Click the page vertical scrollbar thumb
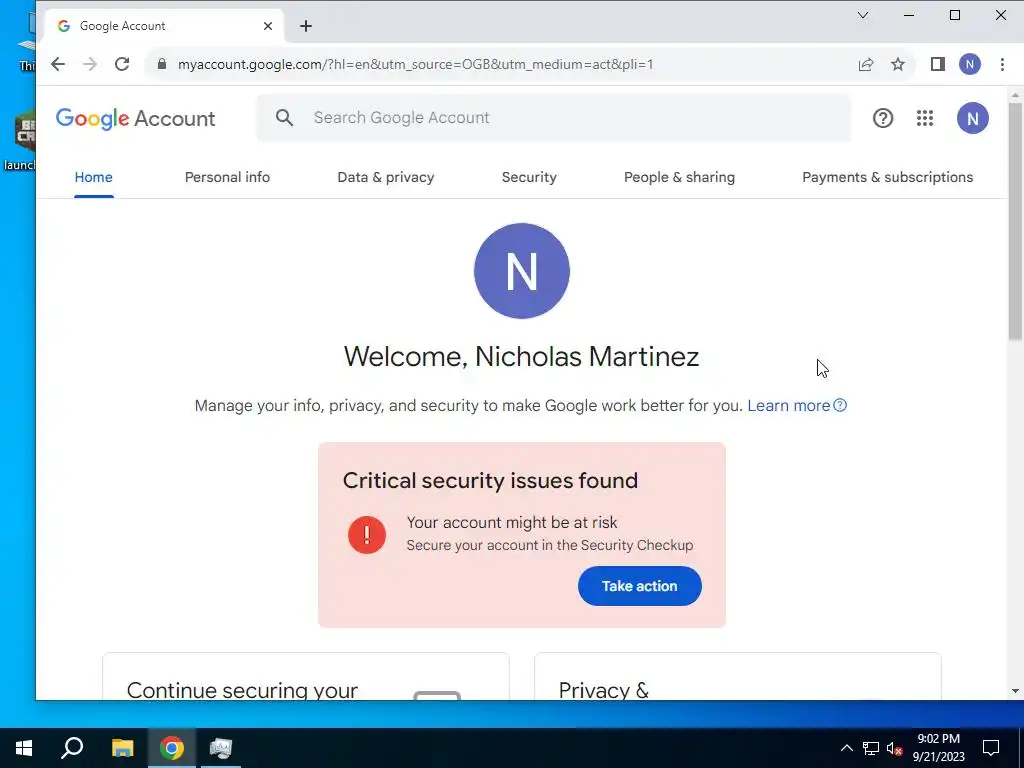The width and height of the screenshot is (1024, 768). pyautogui.click(x=1015, y=221)
